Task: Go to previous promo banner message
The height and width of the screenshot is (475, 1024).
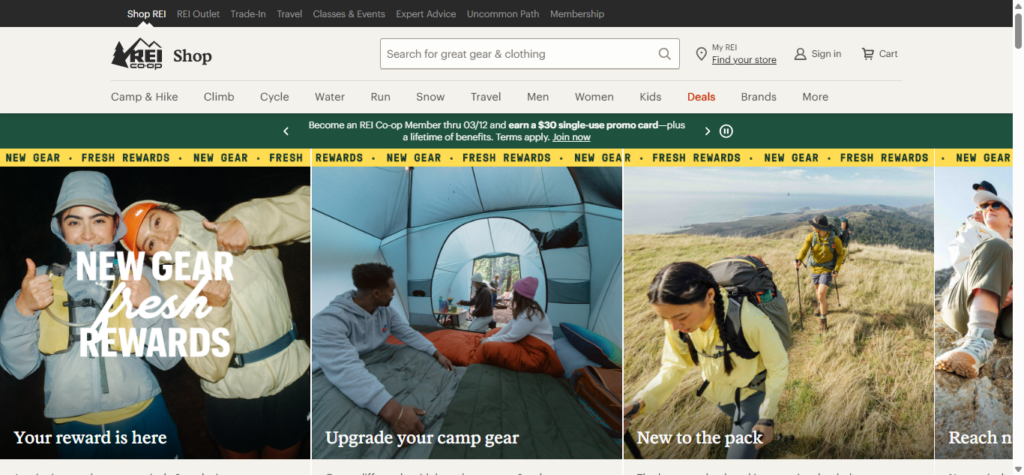Action: [x=286, y=131]
